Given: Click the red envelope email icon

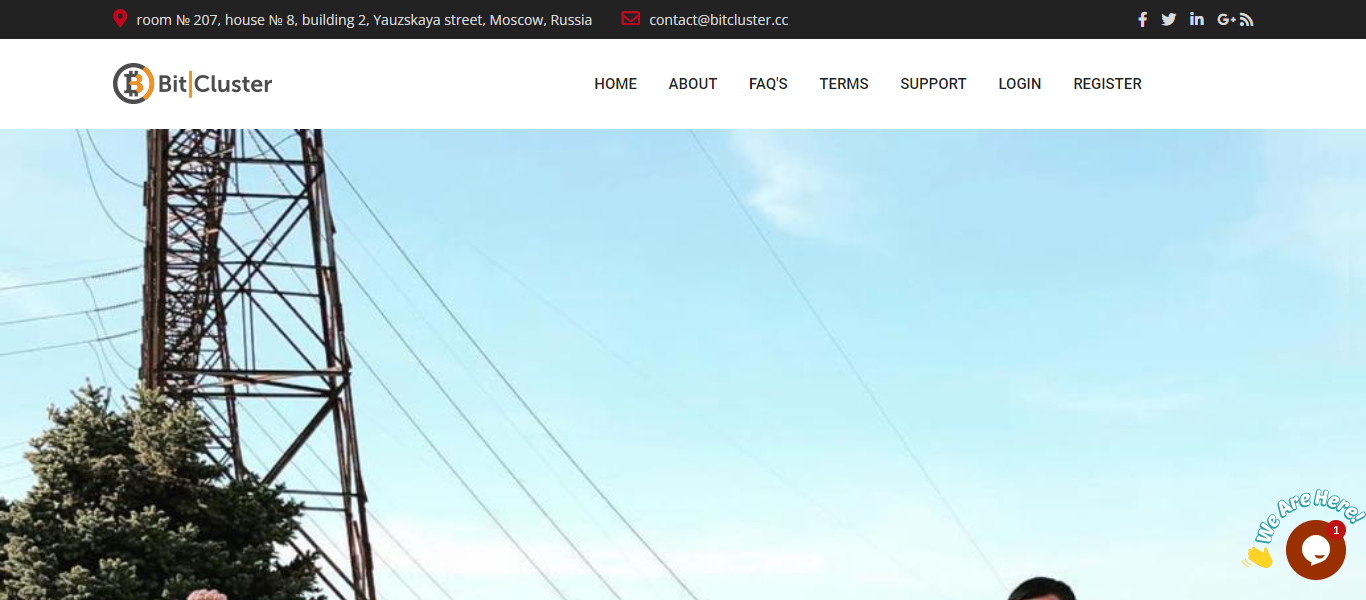Looking at the screenshot, I should pyautogui.click(x=630, y=19).
